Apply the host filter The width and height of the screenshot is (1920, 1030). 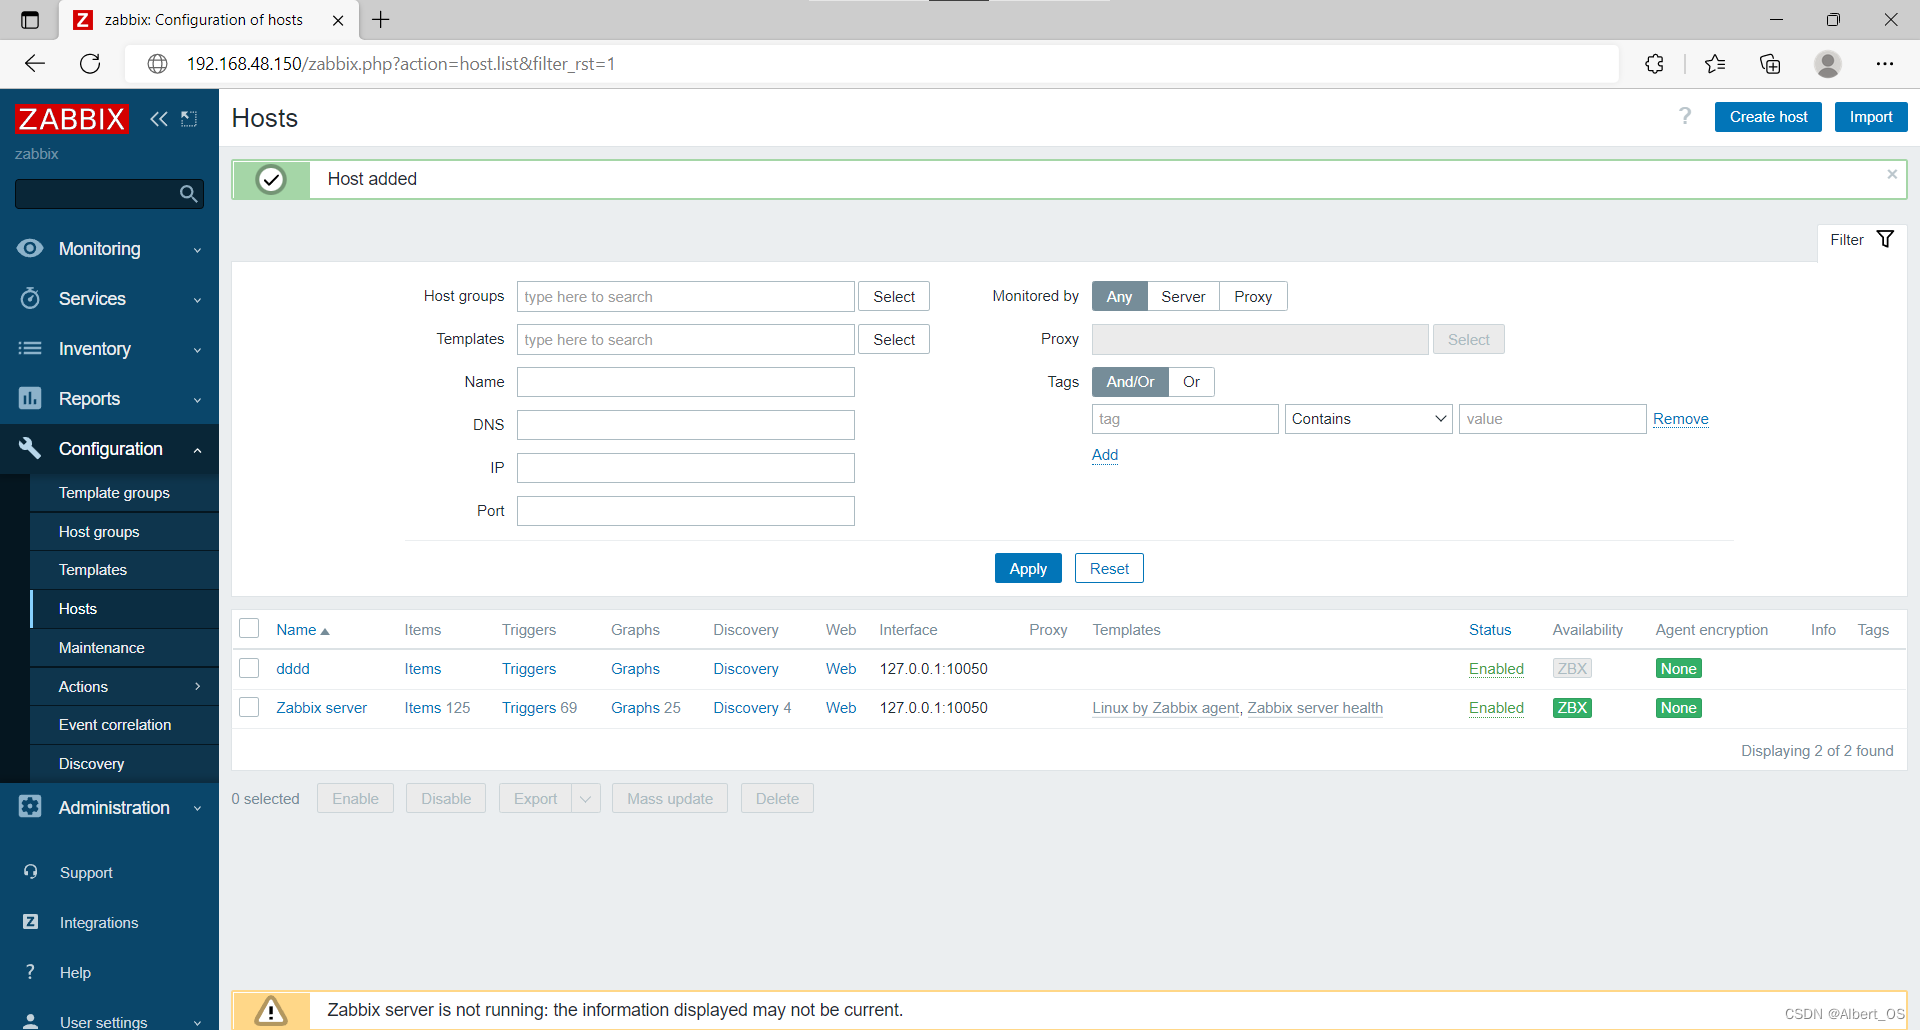click(x=1028, y=568)
